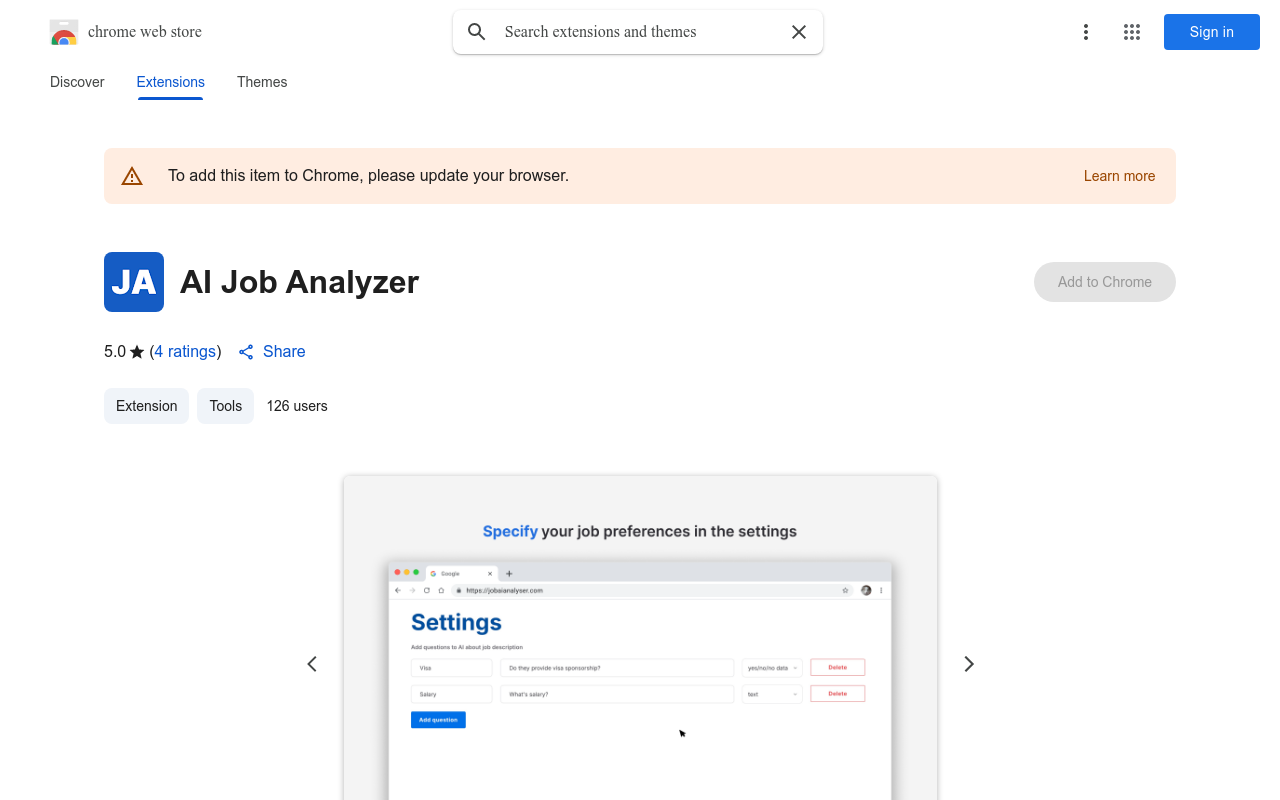Open the Learn more link
Image resolution: width=1280 pixels, height=800 pixels.
[1119, 176]
